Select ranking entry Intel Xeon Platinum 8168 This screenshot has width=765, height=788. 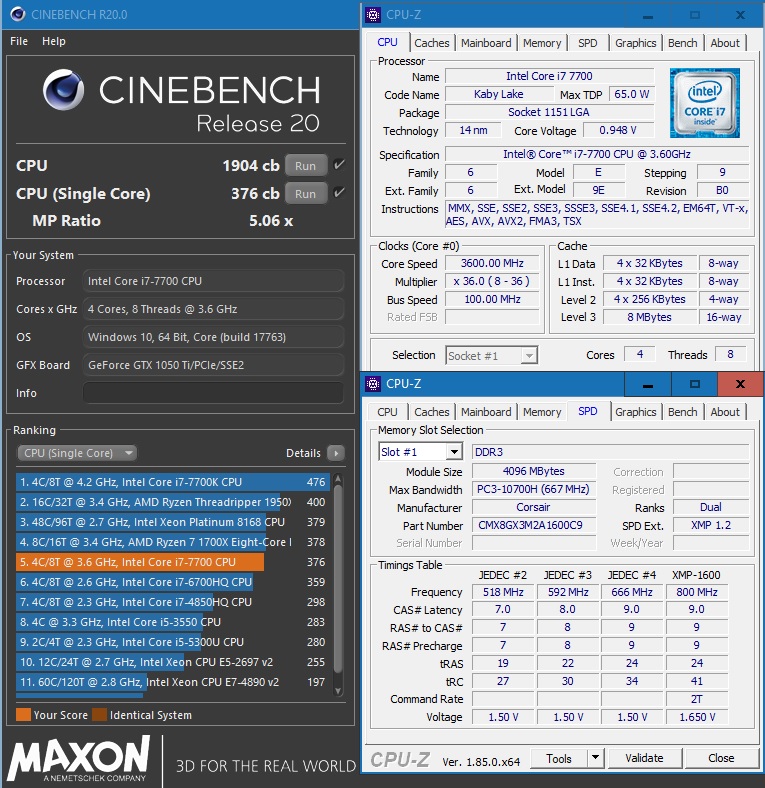pyautogui.click(x=173, y=522)
